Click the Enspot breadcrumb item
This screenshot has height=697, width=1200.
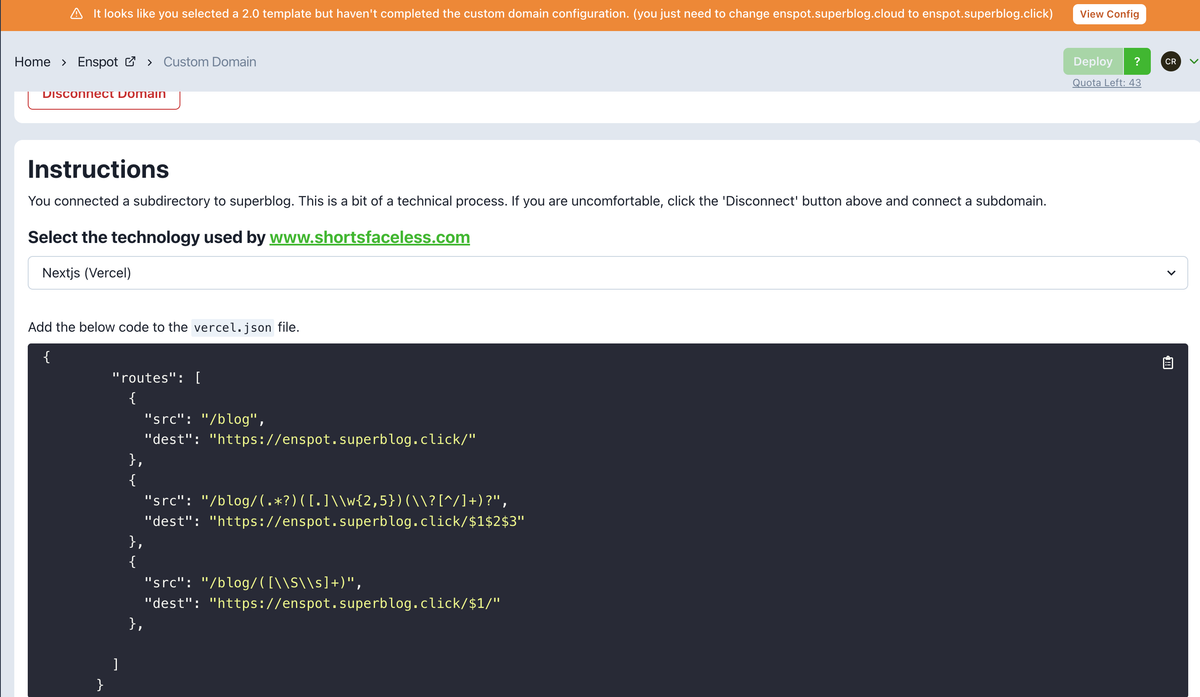pyautogui.click(x=98, y=61)
